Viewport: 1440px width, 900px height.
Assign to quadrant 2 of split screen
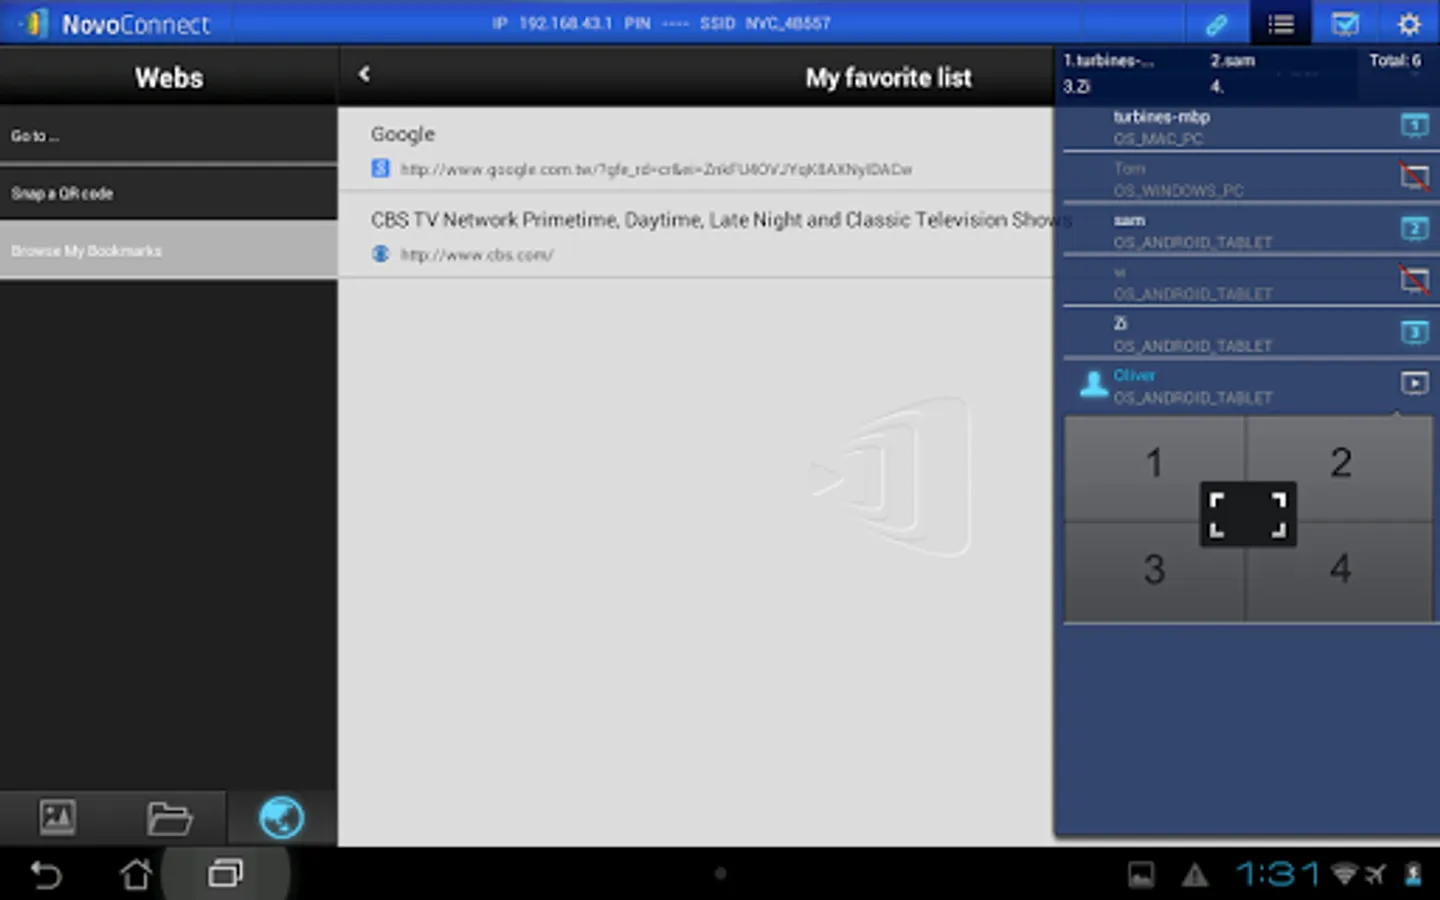tap(1340, 464)
